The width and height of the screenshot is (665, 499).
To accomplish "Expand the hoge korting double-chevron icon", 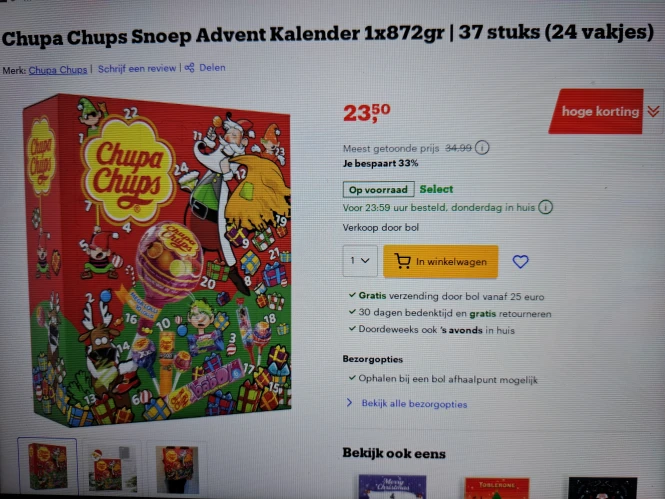I will (x=653, y=112).
